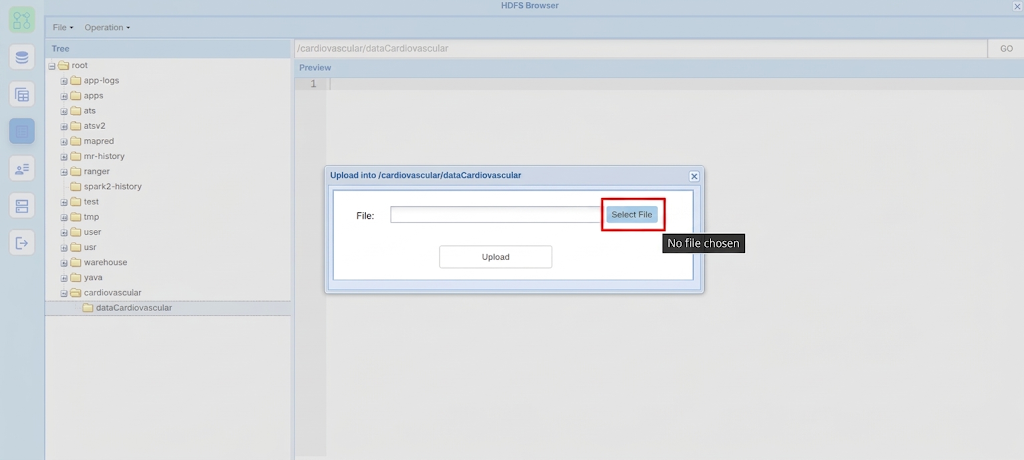
Task: Expand the mapred folder node
Action: click(64, 141)
